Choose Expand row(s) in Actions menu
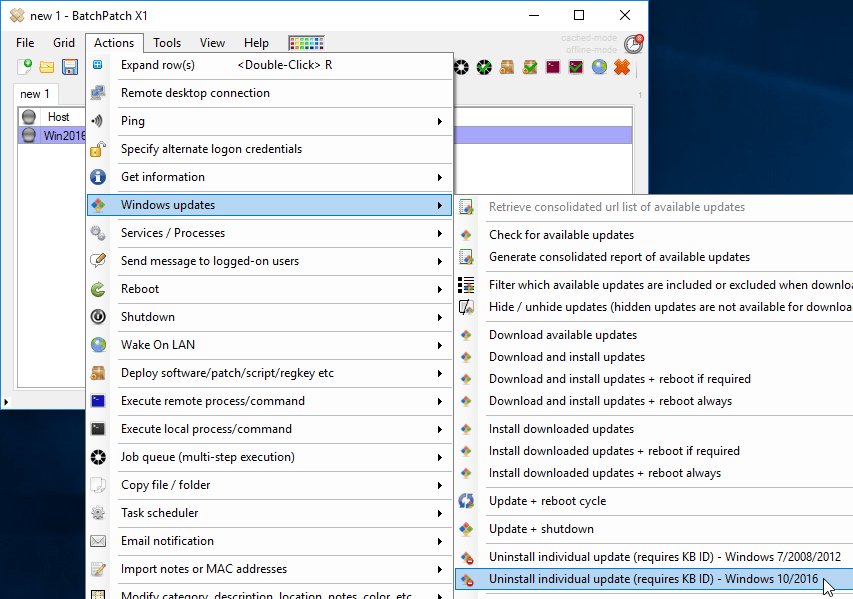 (x=270, y=65)
